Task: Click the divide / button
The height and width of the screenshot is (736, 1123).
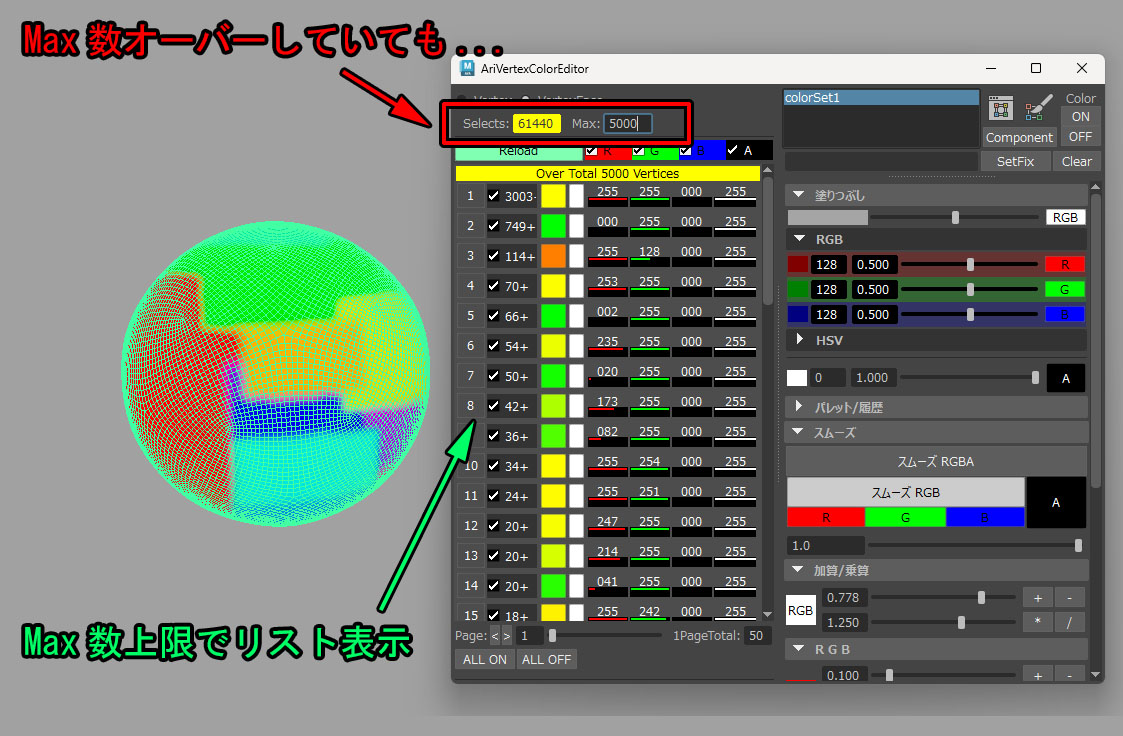Action: [1069, 622]
